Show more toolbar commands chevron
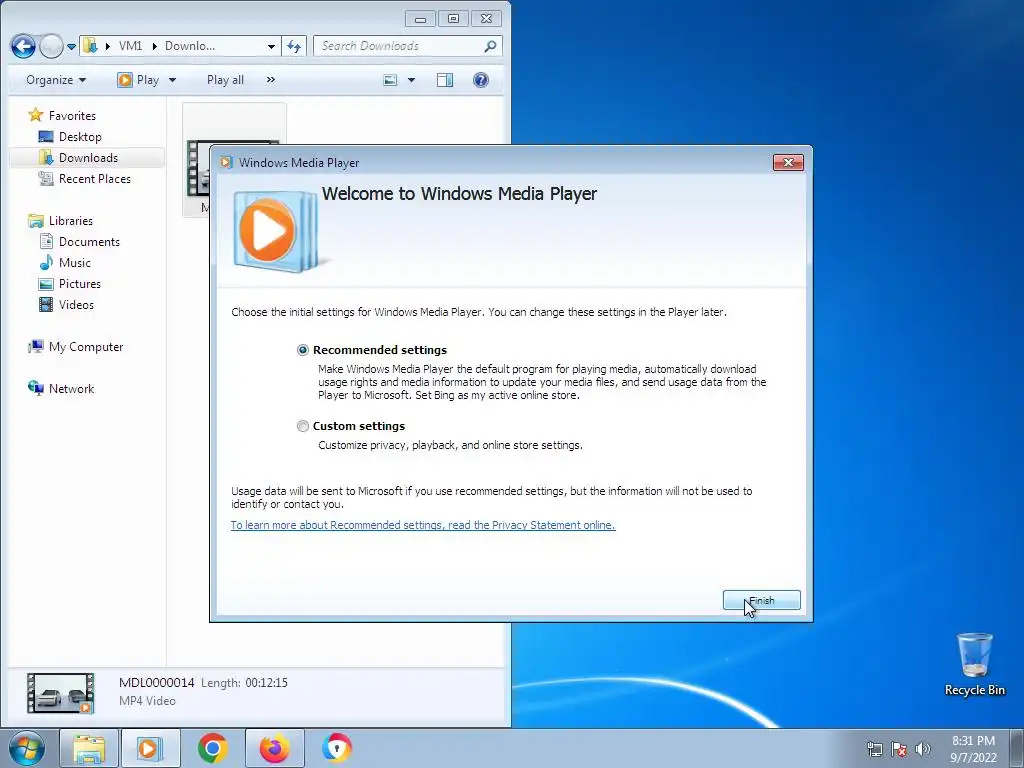The height and width of the screenshot is (768, 1024). coord(271,80)
